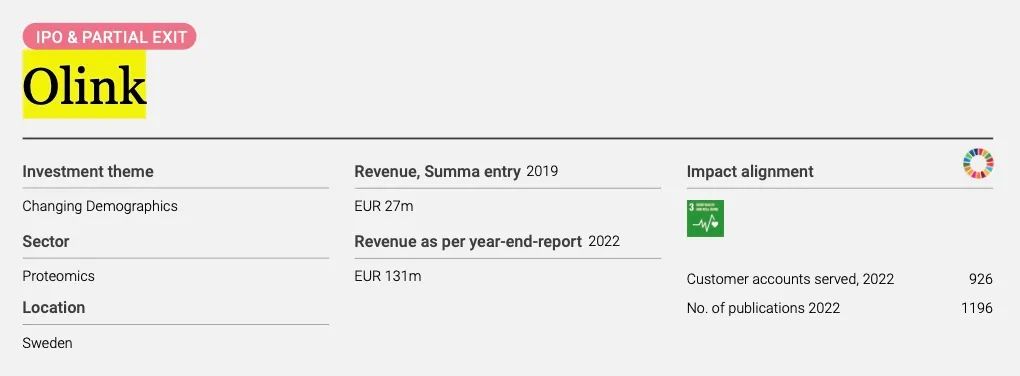Select the Proteomics value
This screenshot has height=376, width=1020.
point(59,276)
